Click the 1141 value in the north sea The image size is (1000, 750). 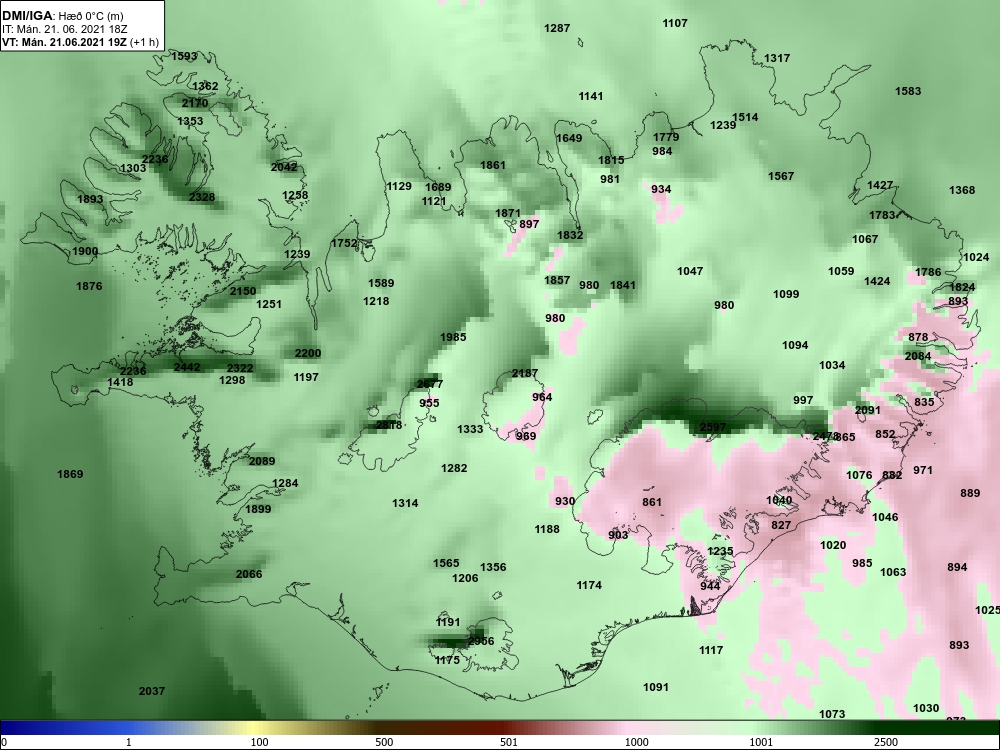pos(591,96)
